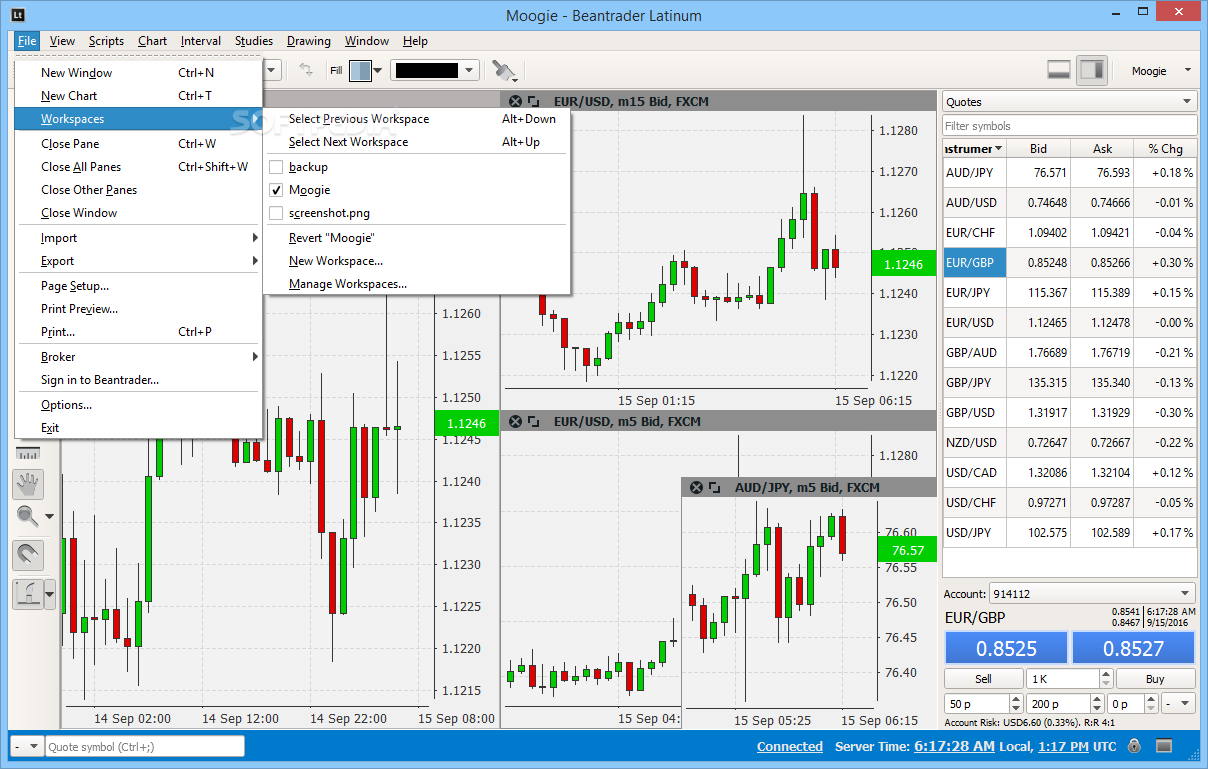Click the 0.8527 ask price button

1134,648
